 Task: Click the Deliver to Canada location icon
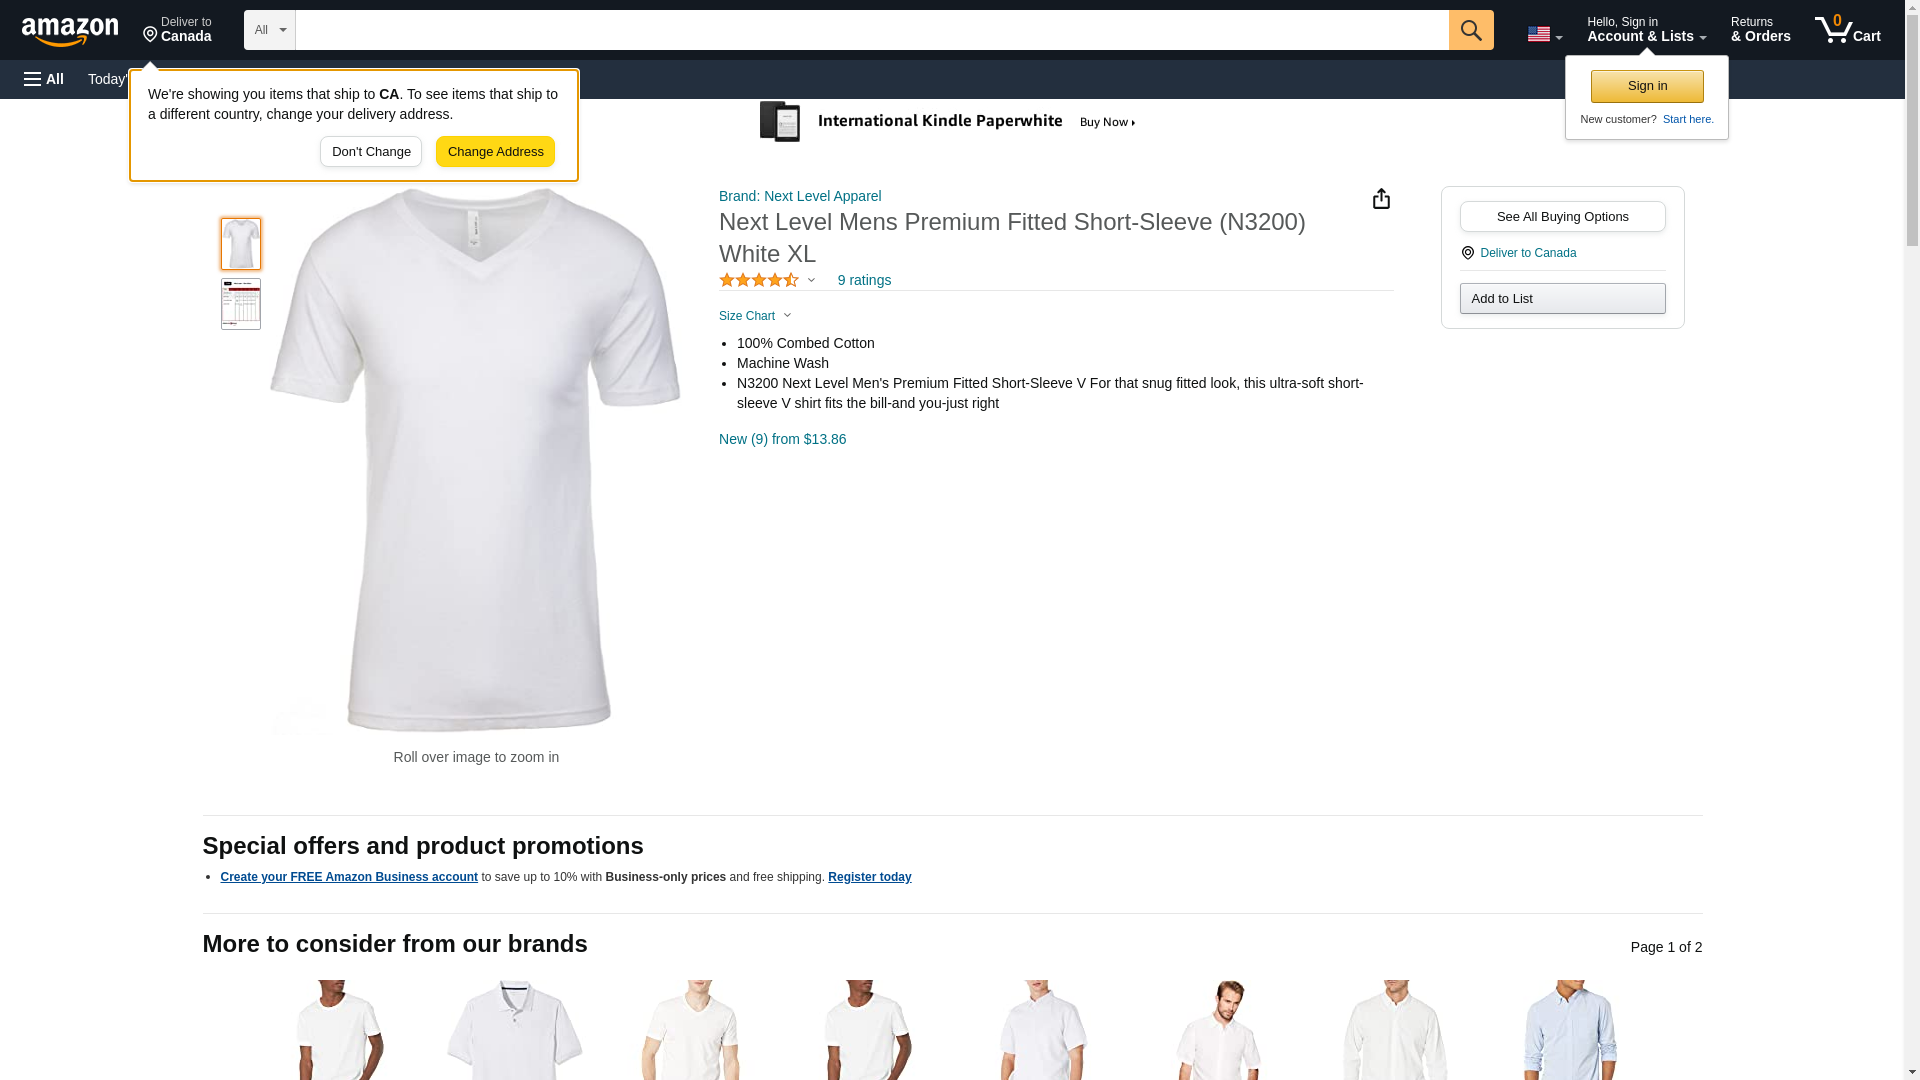click(x=1467, y=253)
